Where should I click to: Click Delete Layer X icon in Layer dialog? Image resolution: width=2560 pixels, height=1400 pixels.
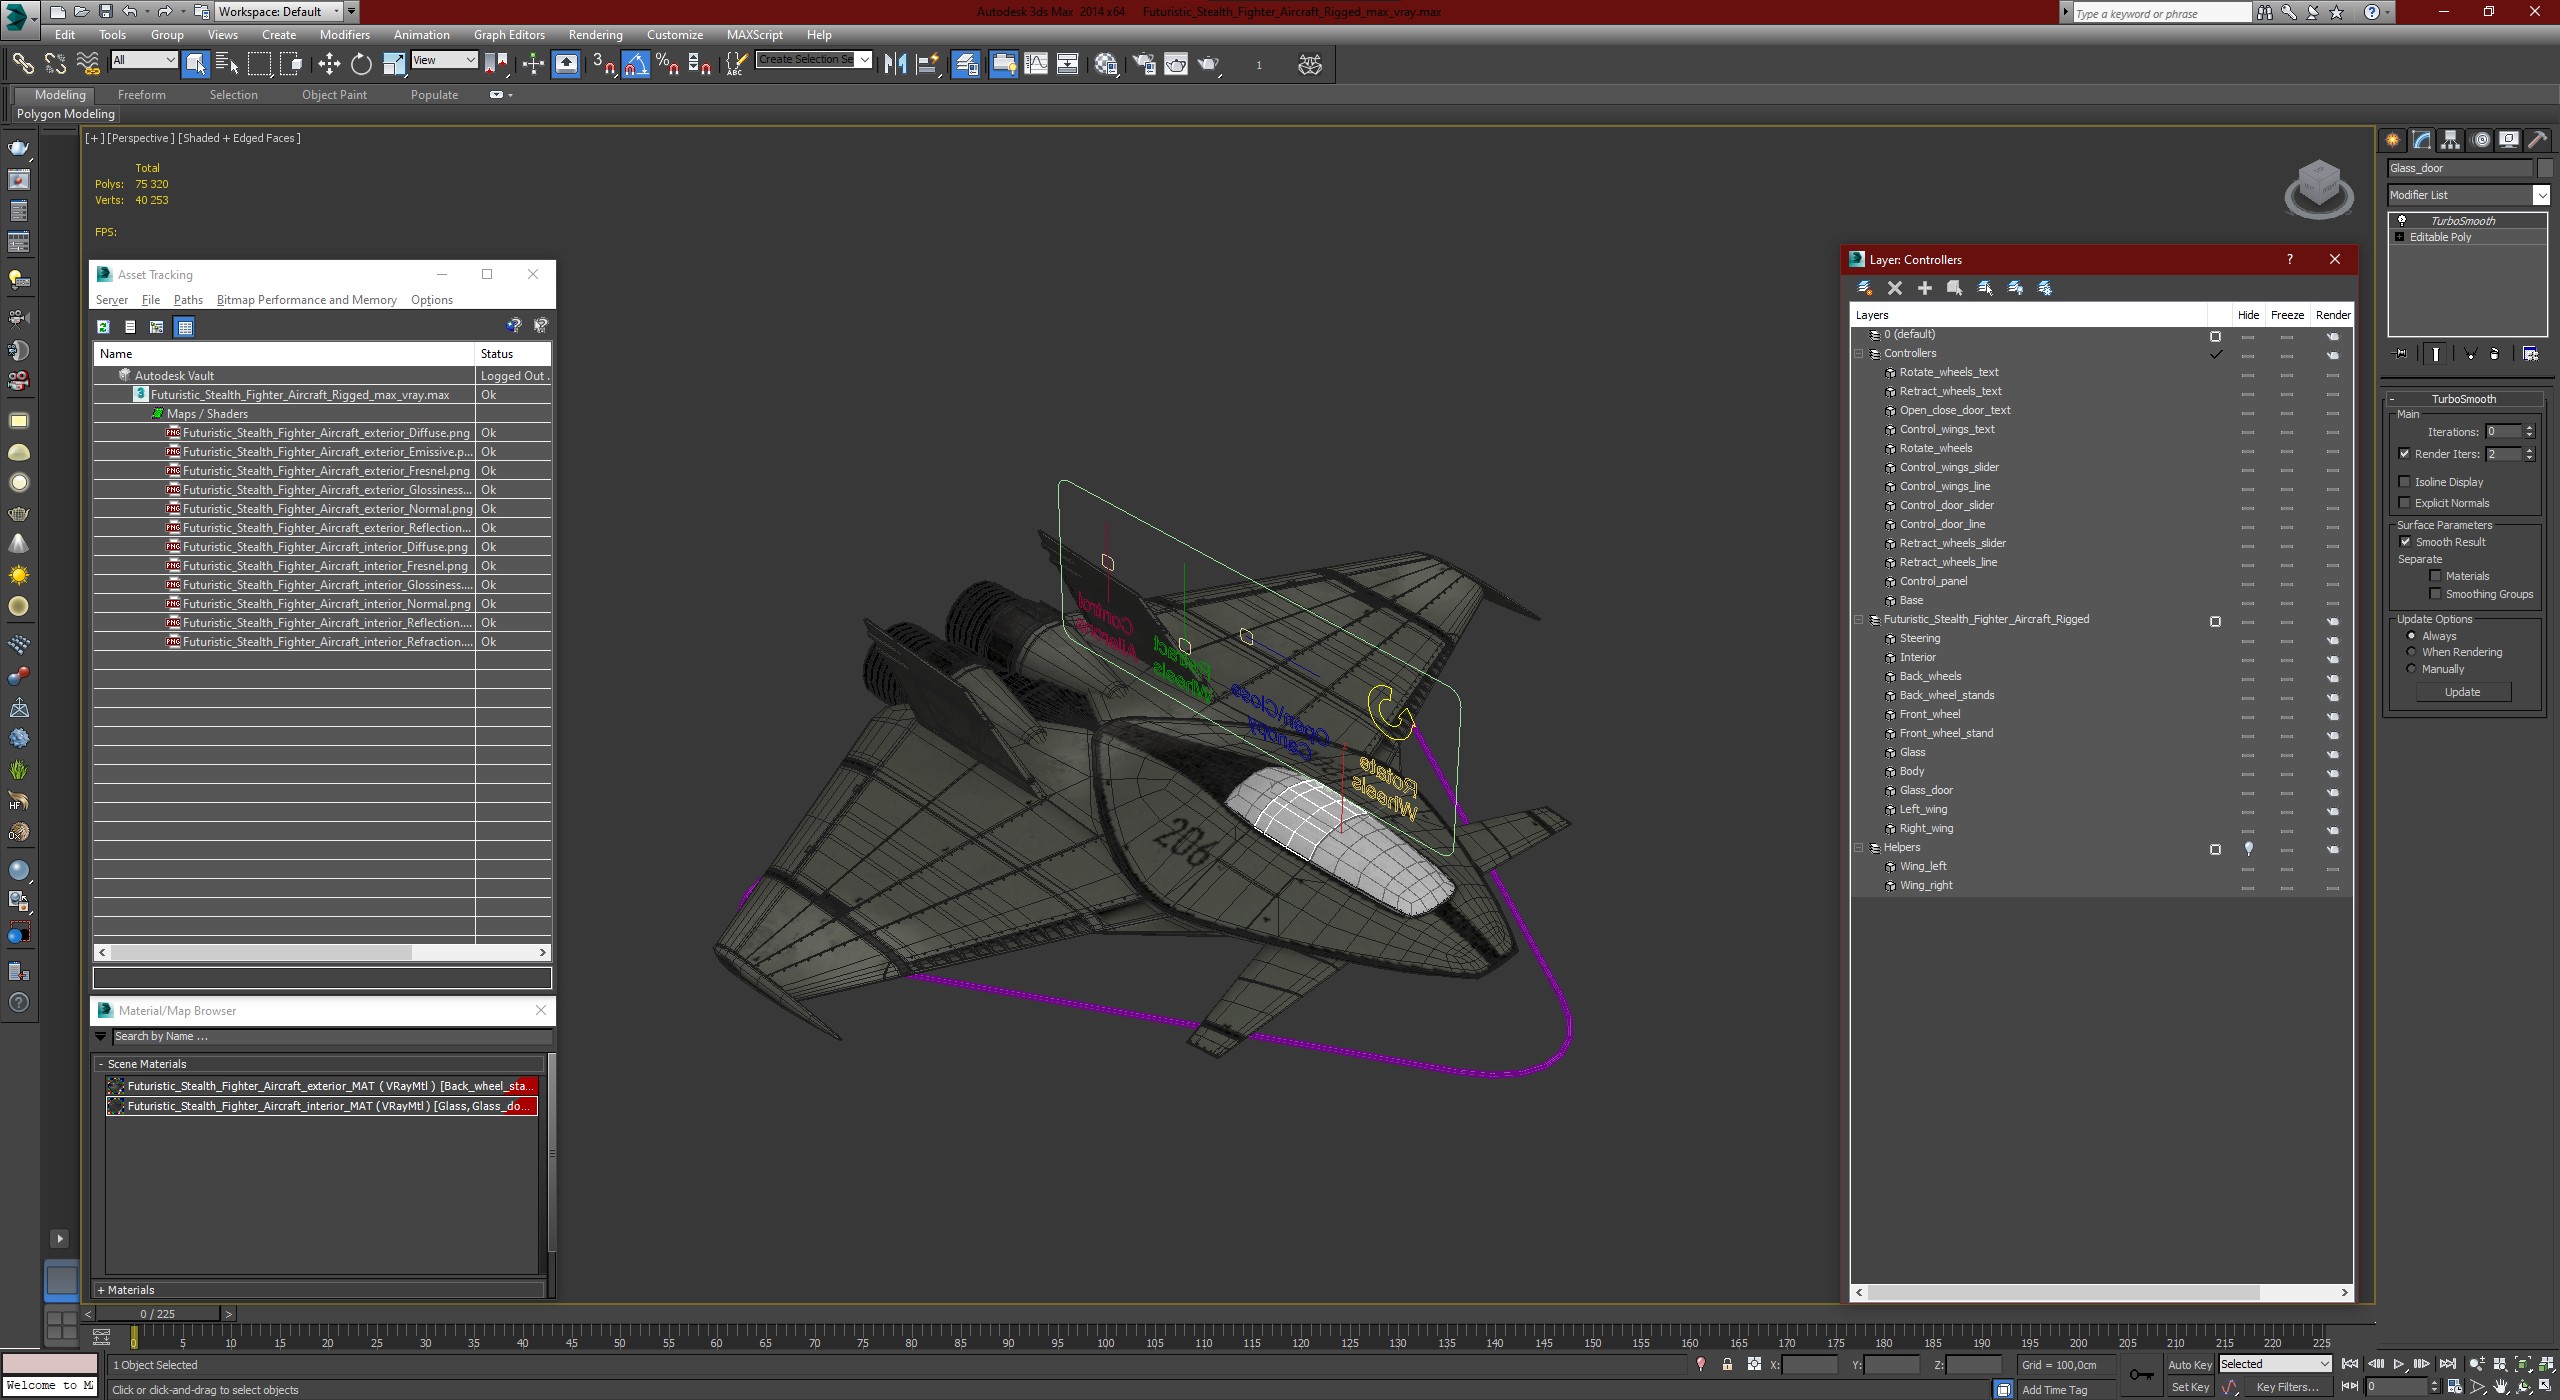[1895, 288]
